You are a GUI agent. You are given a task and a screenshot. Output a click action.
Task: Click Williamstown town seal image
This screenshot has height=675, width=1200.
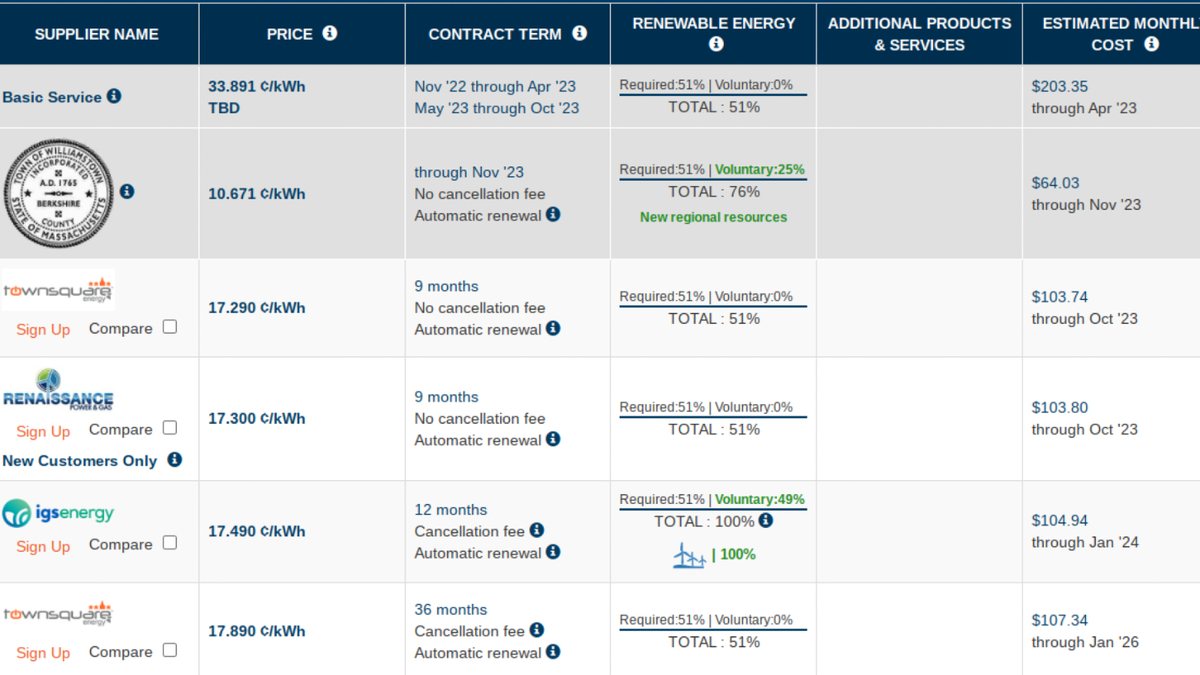[x=58, y=191]
